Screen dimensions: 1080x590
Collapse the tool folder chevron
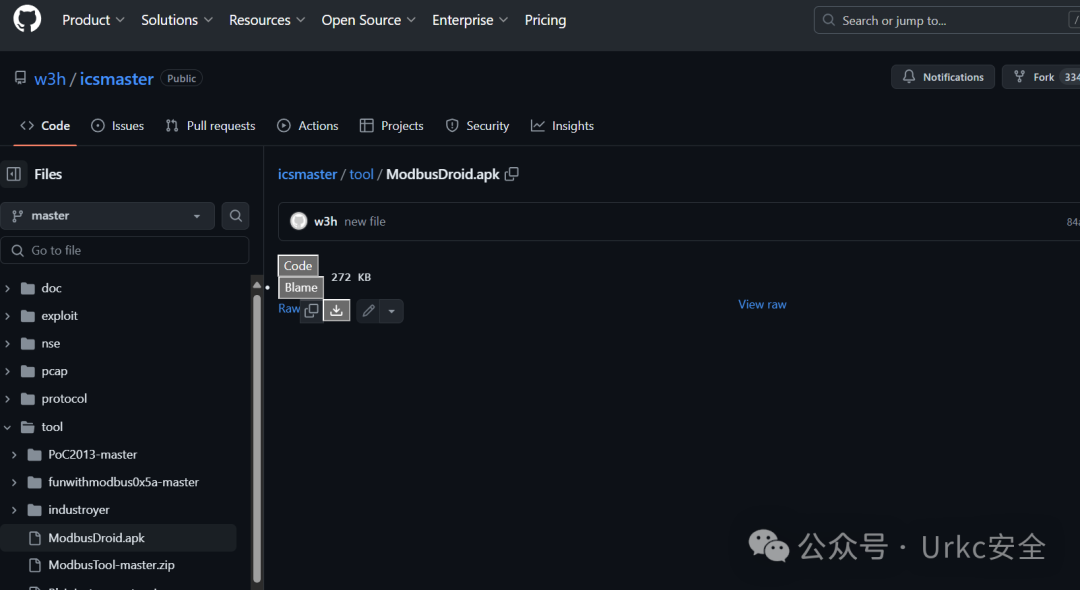pos(8,427)
